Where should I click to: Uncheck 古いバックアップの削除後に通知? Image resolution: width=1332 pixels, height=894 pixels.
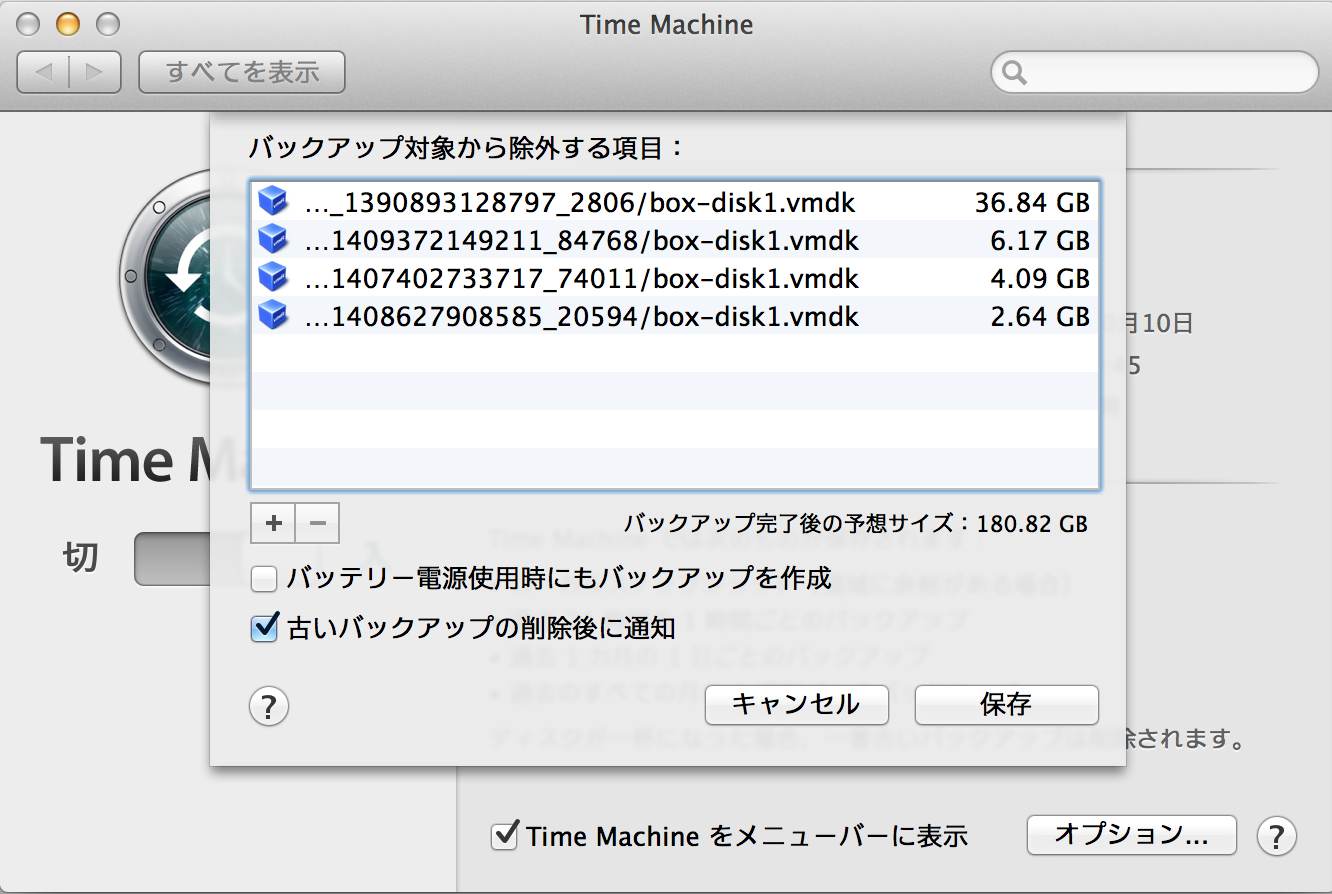pyautogui.click(x=263, y=628)
